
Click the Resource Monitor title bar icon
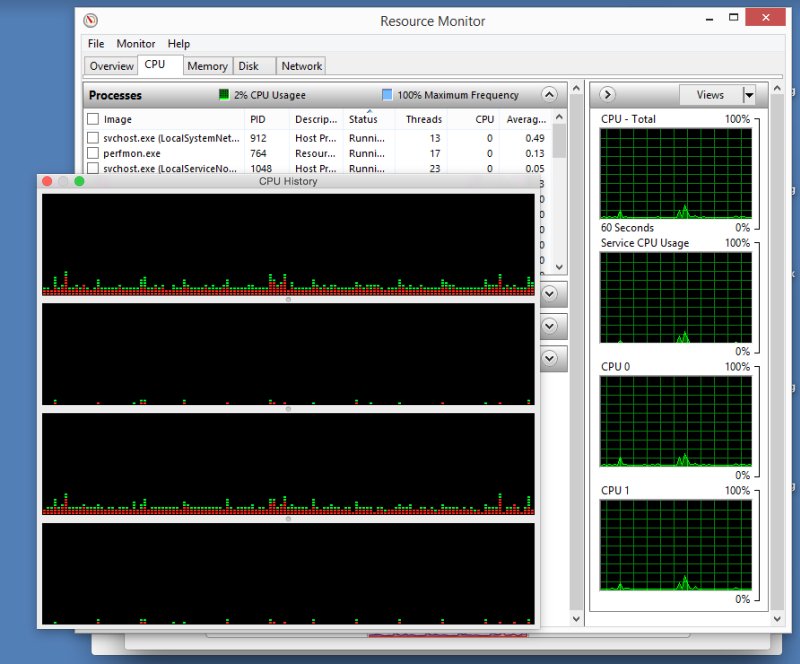pos(91,21)
